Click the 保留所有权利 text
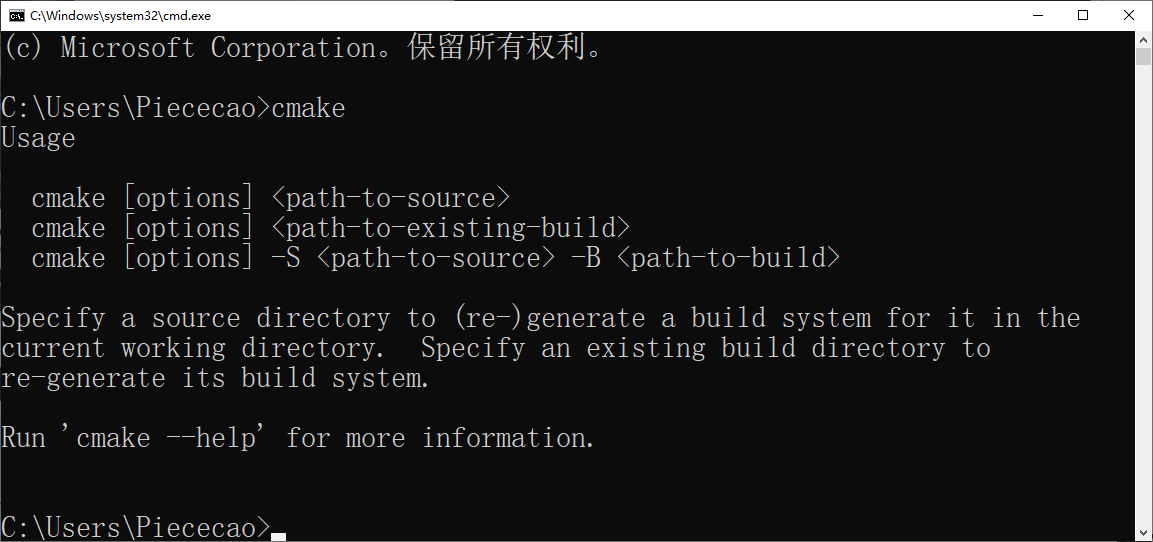This screenshot has height=542, width=1153. (495, 48)
